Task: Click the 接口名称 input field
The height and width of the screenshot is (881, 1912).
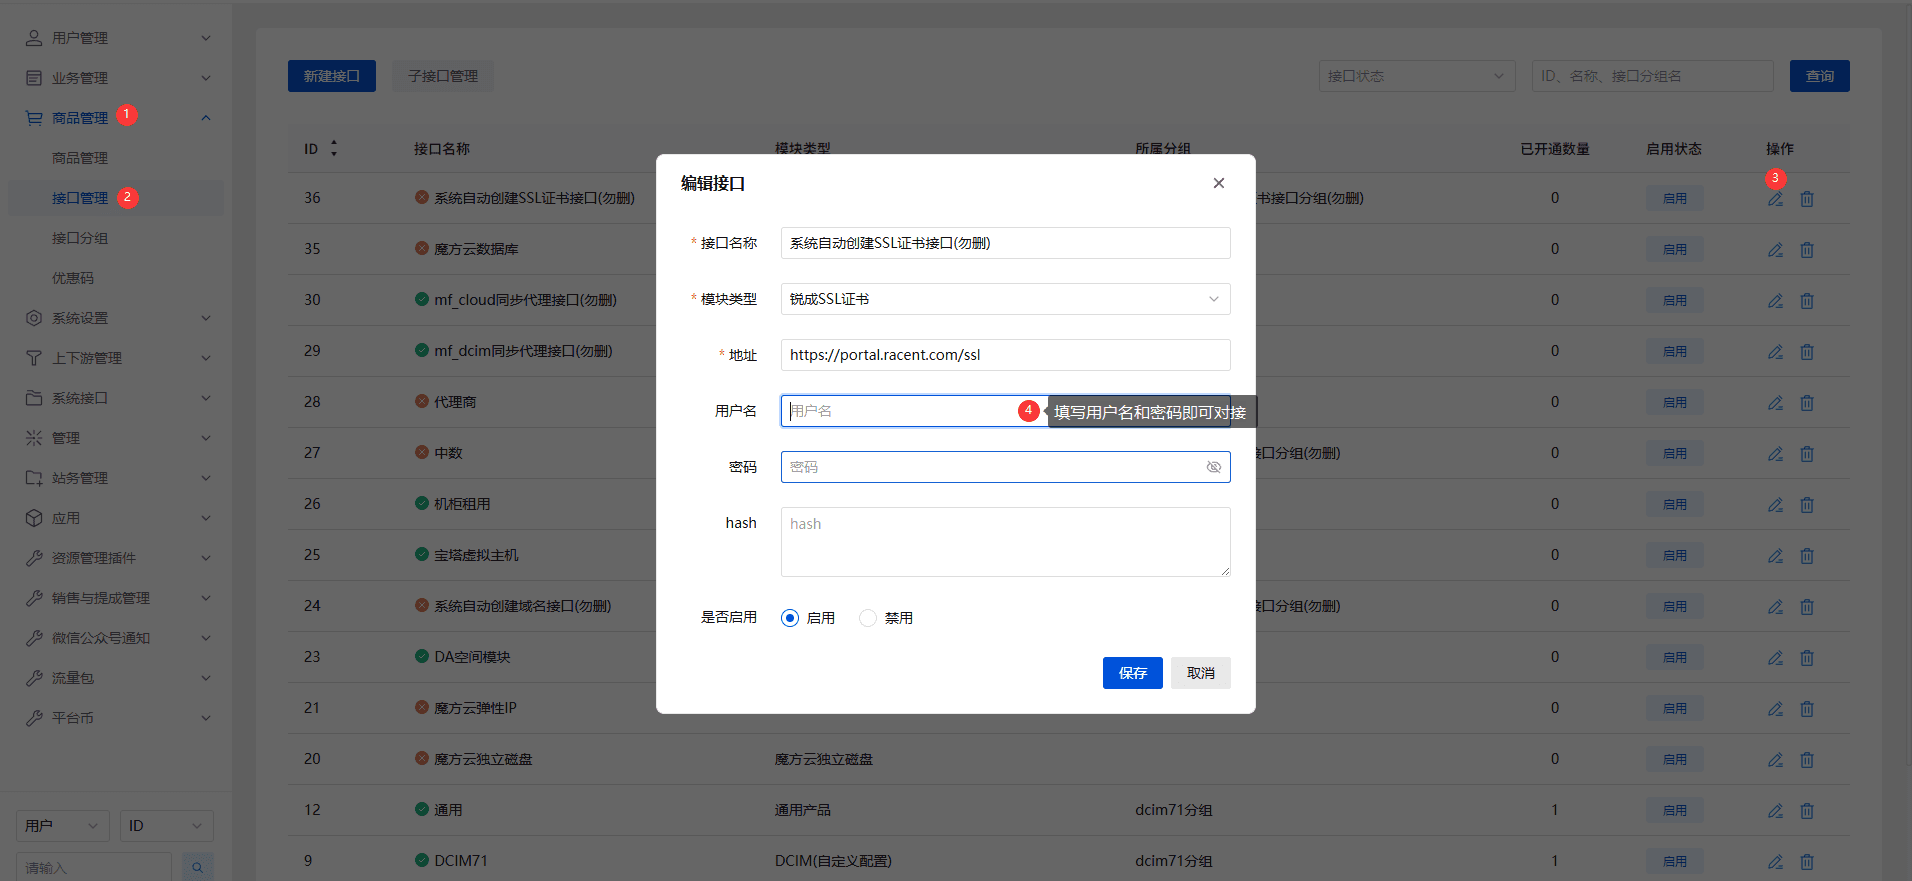Action: (1005, 243)
